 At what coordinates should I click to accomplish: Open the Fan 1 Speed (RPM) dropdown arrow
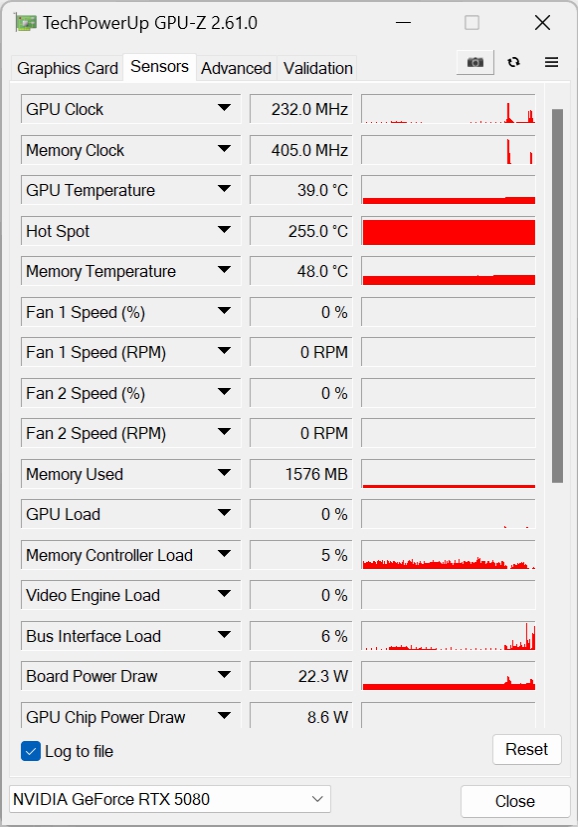pos(224,351)
